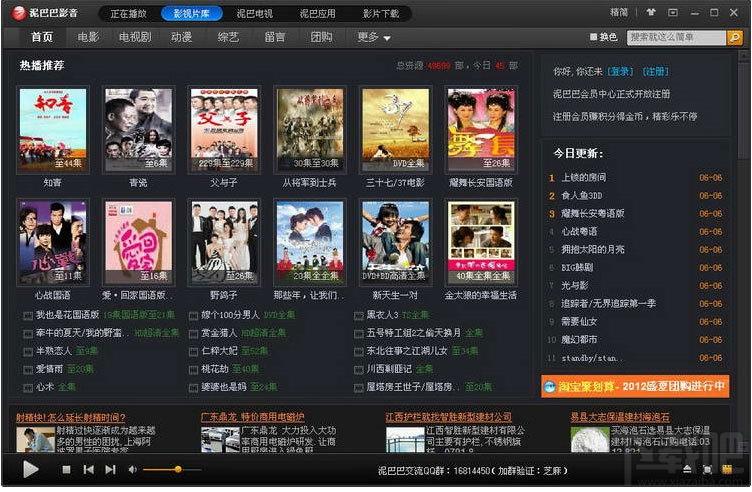Open the 金太狼的幸福生活 poster thumbnail
This screenshot has height=492, width=752.
point(481,242)
